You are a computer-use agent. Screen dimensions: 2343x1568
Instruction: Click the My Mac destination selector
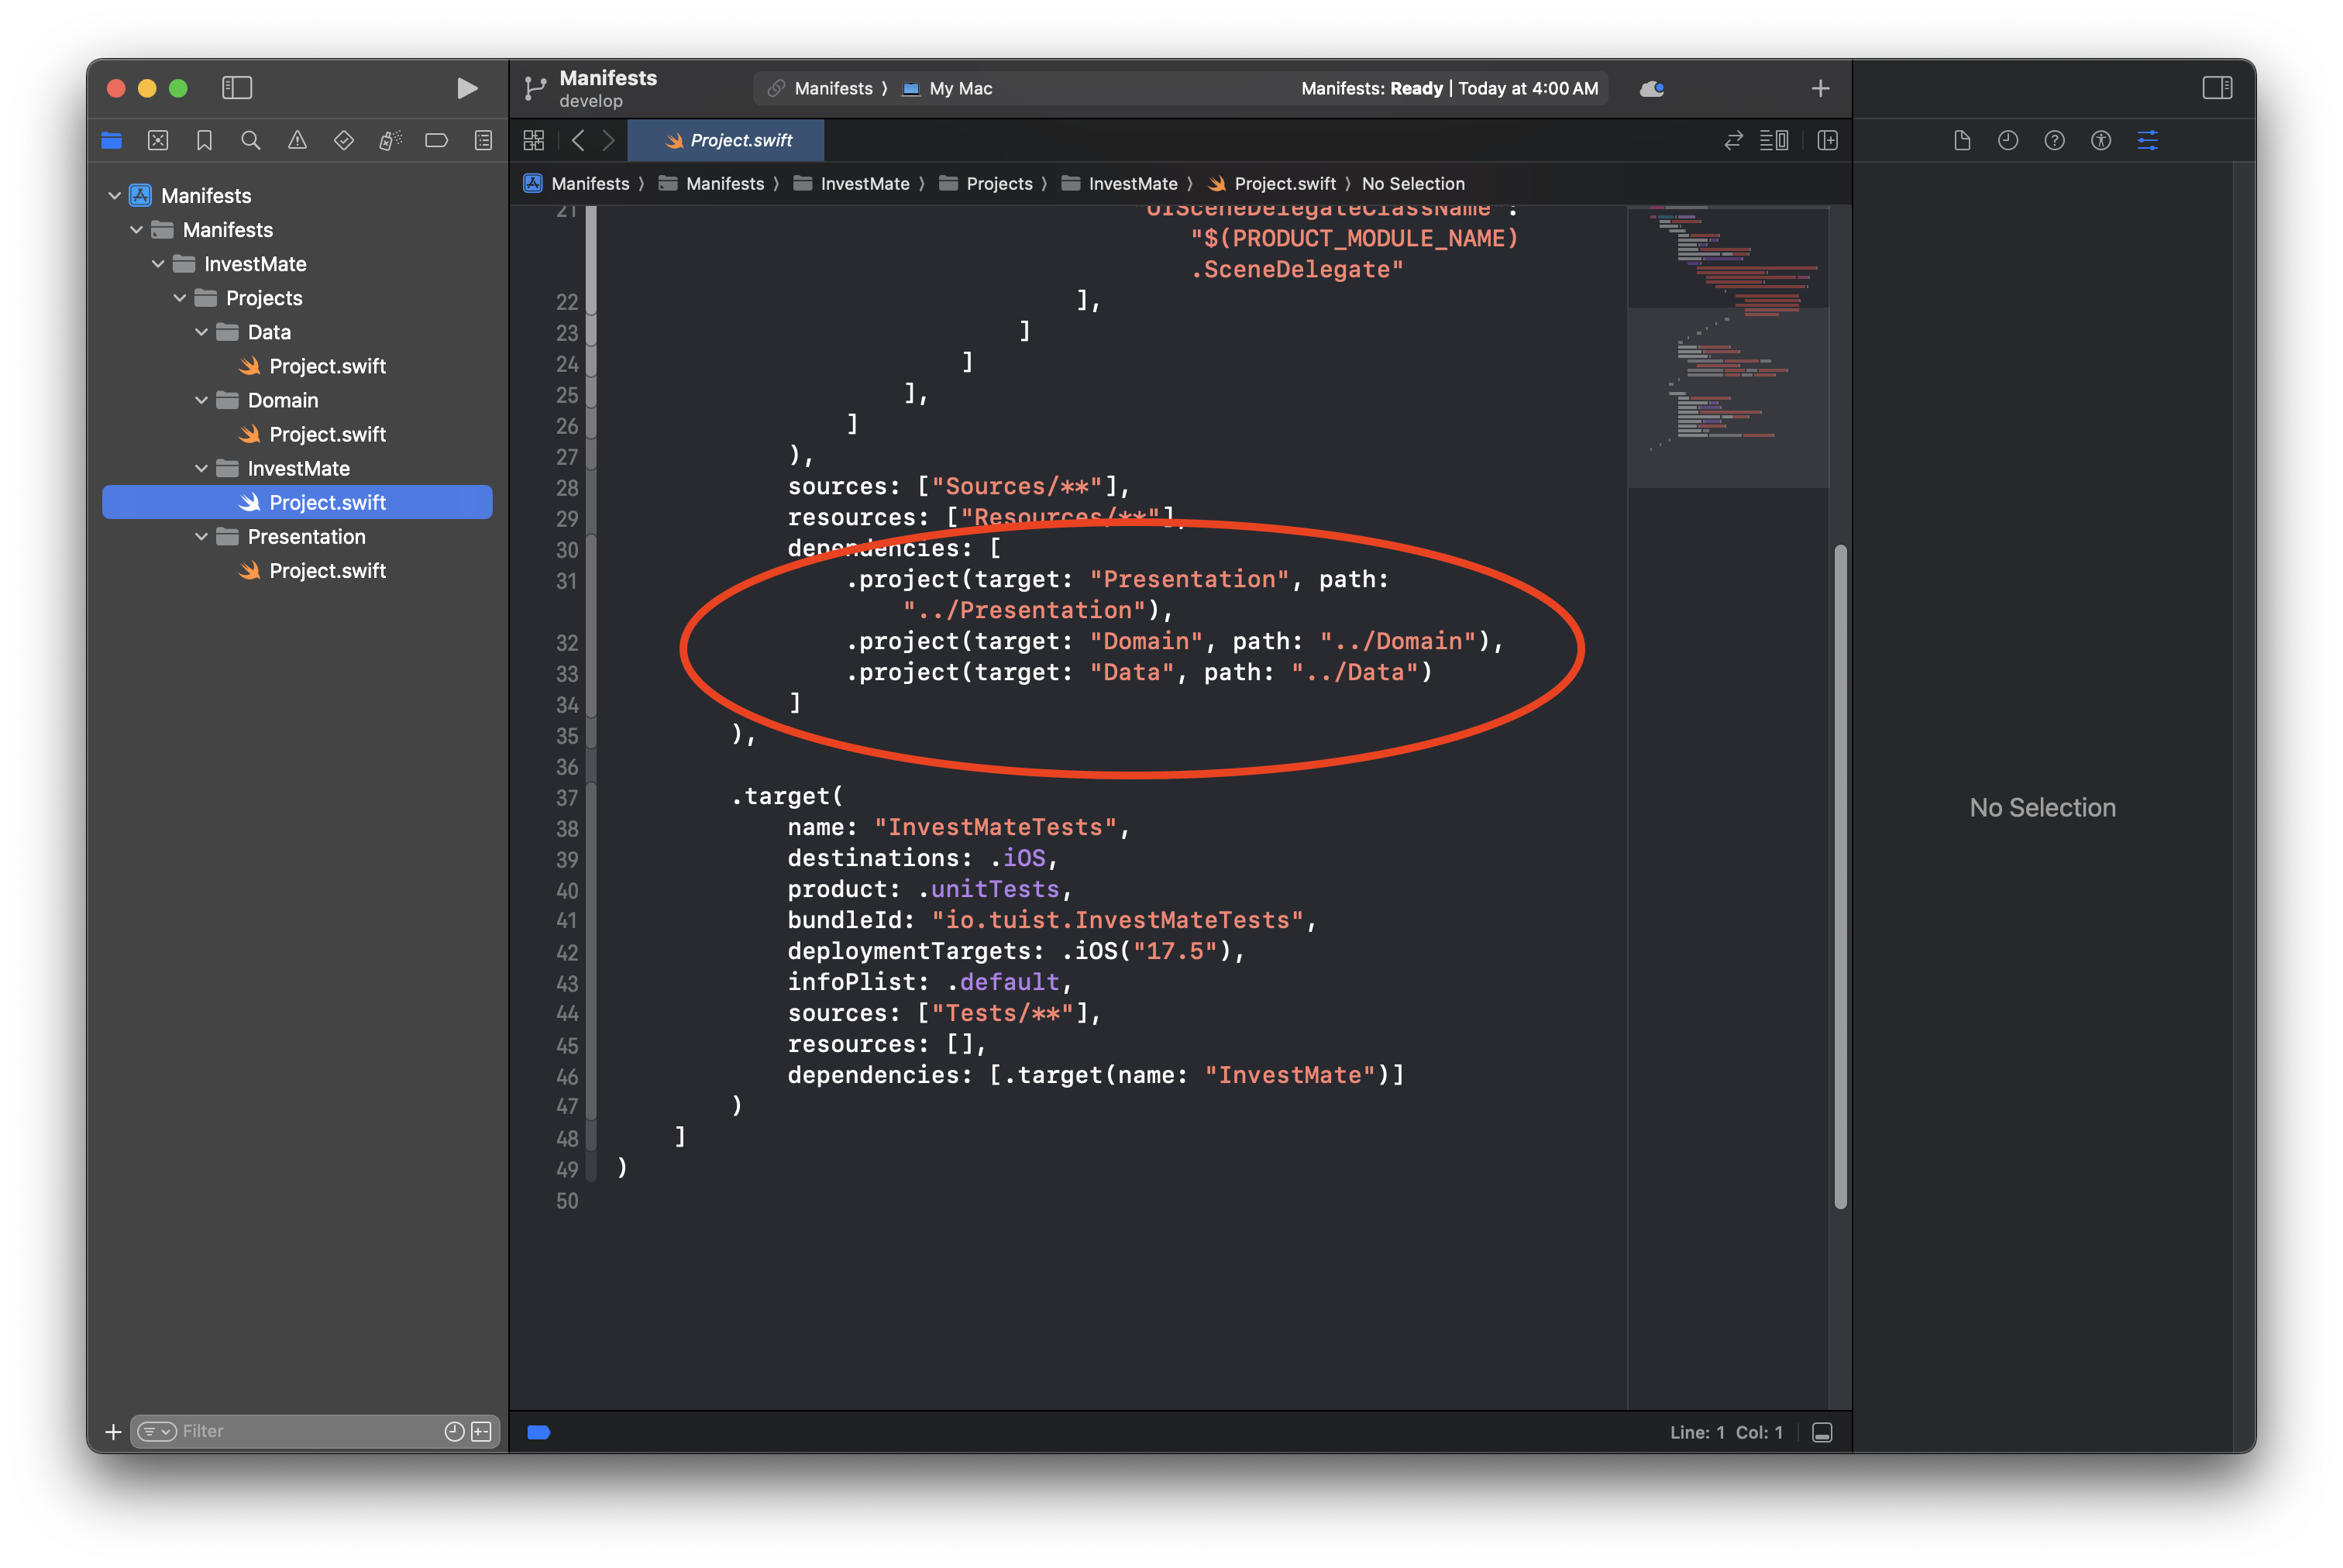[959, 89]
